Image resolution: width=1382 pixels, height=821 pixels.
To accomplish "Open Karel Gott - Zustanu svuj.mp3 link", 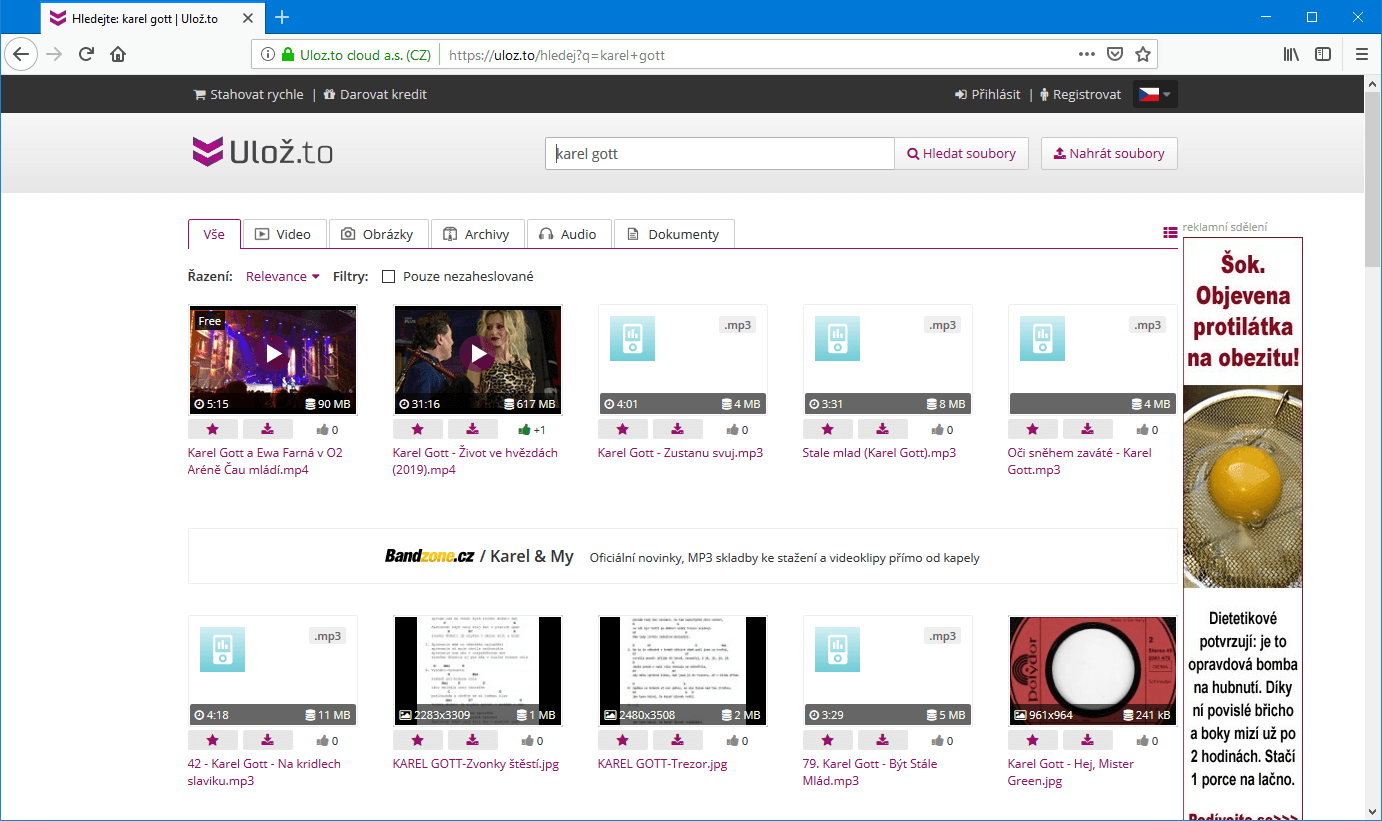I will pyautogui.click(x=680, y=453).
